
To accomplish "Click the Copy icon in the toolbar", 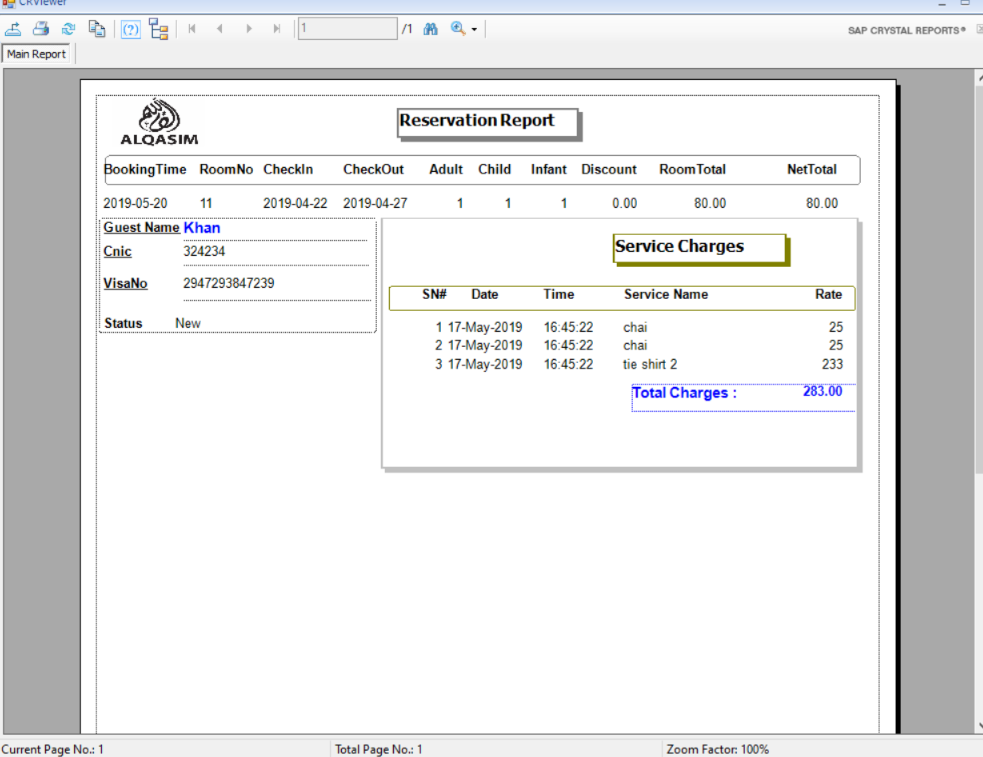I will click(97, 29).
